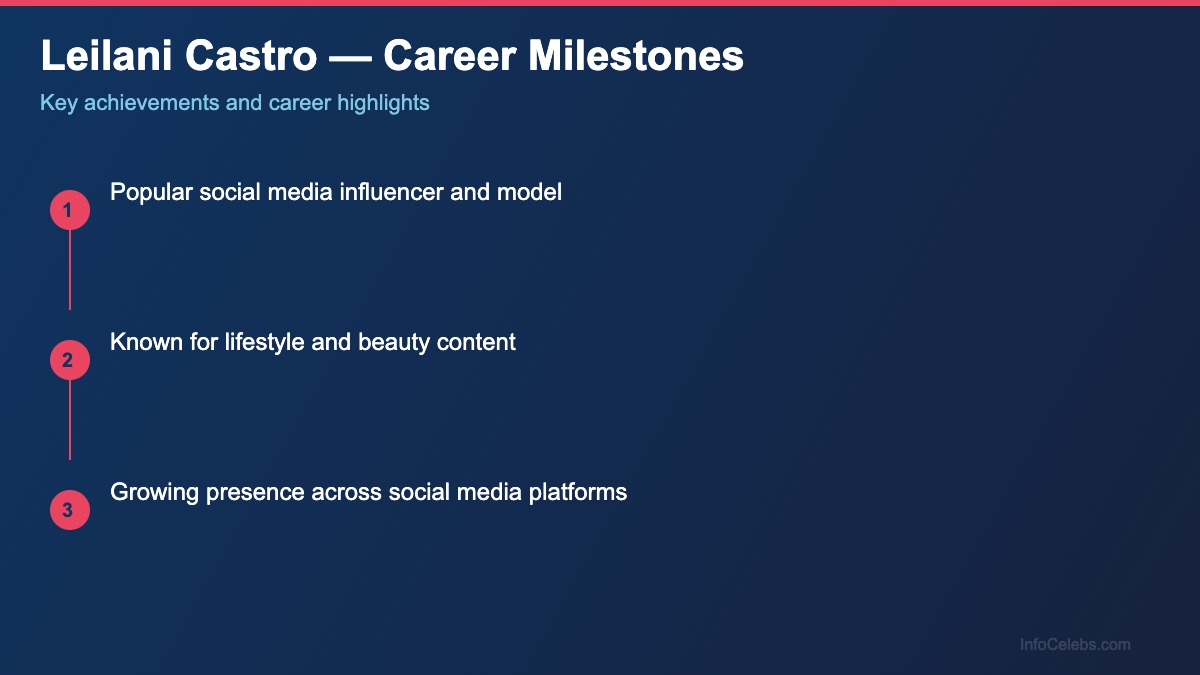This screenshot has width=1200, height=675.
Task: Expand the "Popular social media influencer" milestone entry
Action: 337,192
